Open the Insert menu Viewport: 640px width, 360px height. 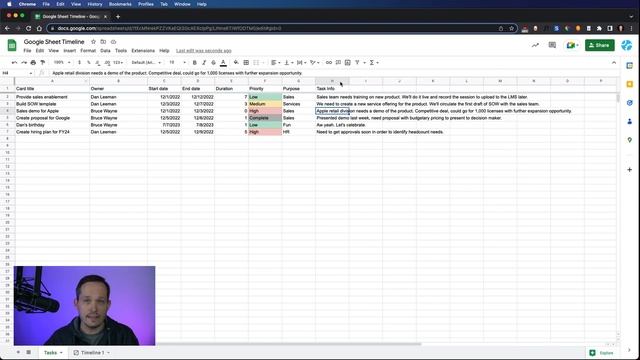[x=69, y=51]
